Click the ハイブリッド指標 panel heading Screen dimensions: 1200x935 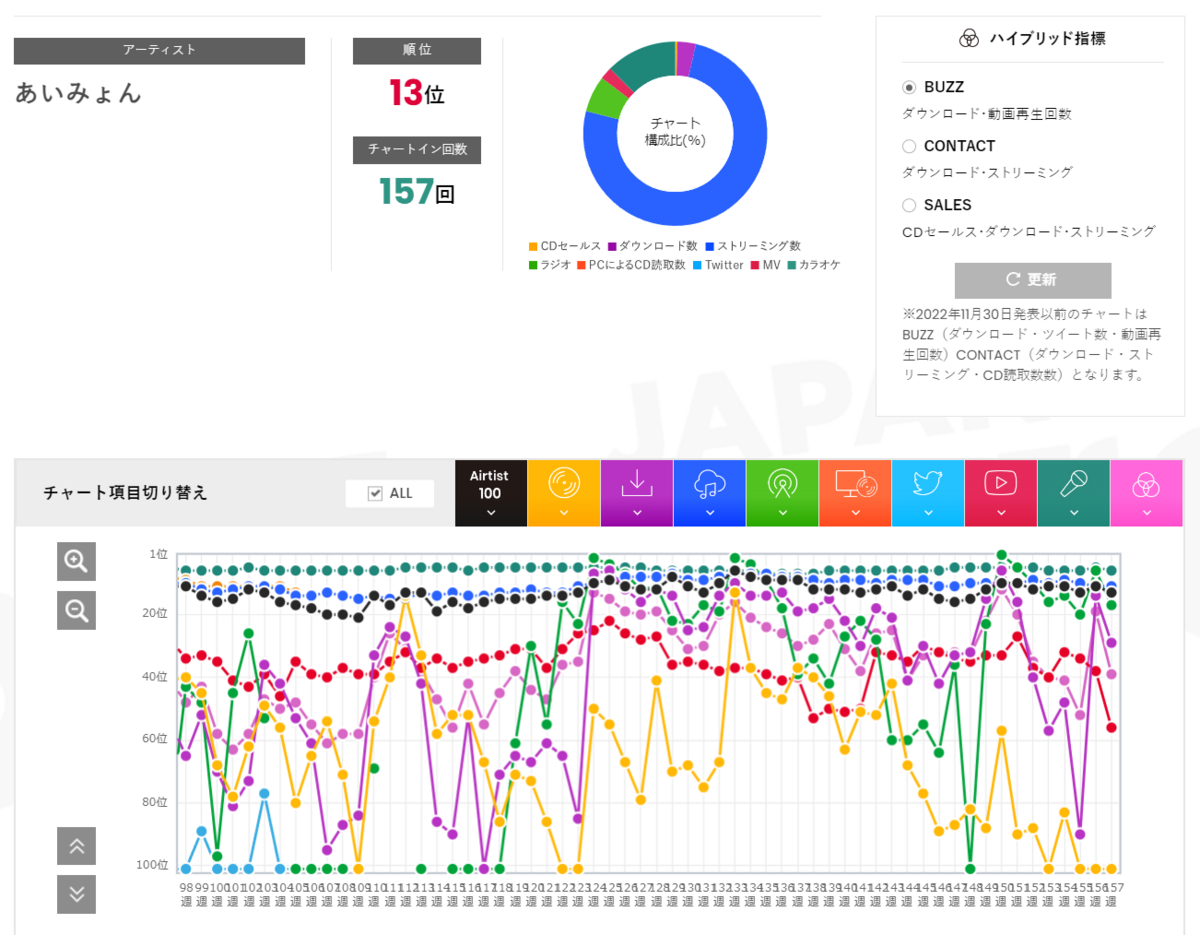[x=1047, y=39]
